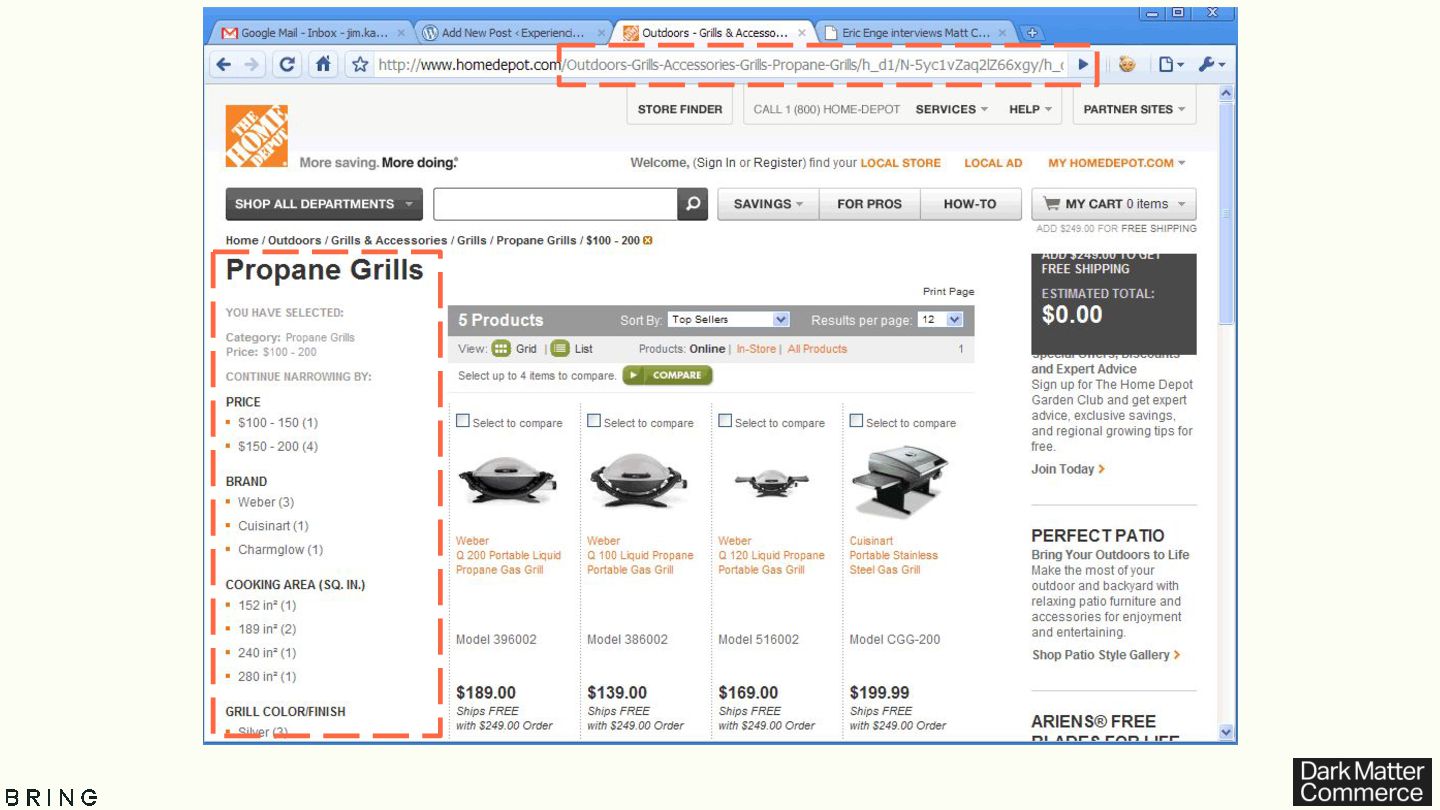Open the Results per page dropdown
The image size is (1440, 810).
[941, 320]
